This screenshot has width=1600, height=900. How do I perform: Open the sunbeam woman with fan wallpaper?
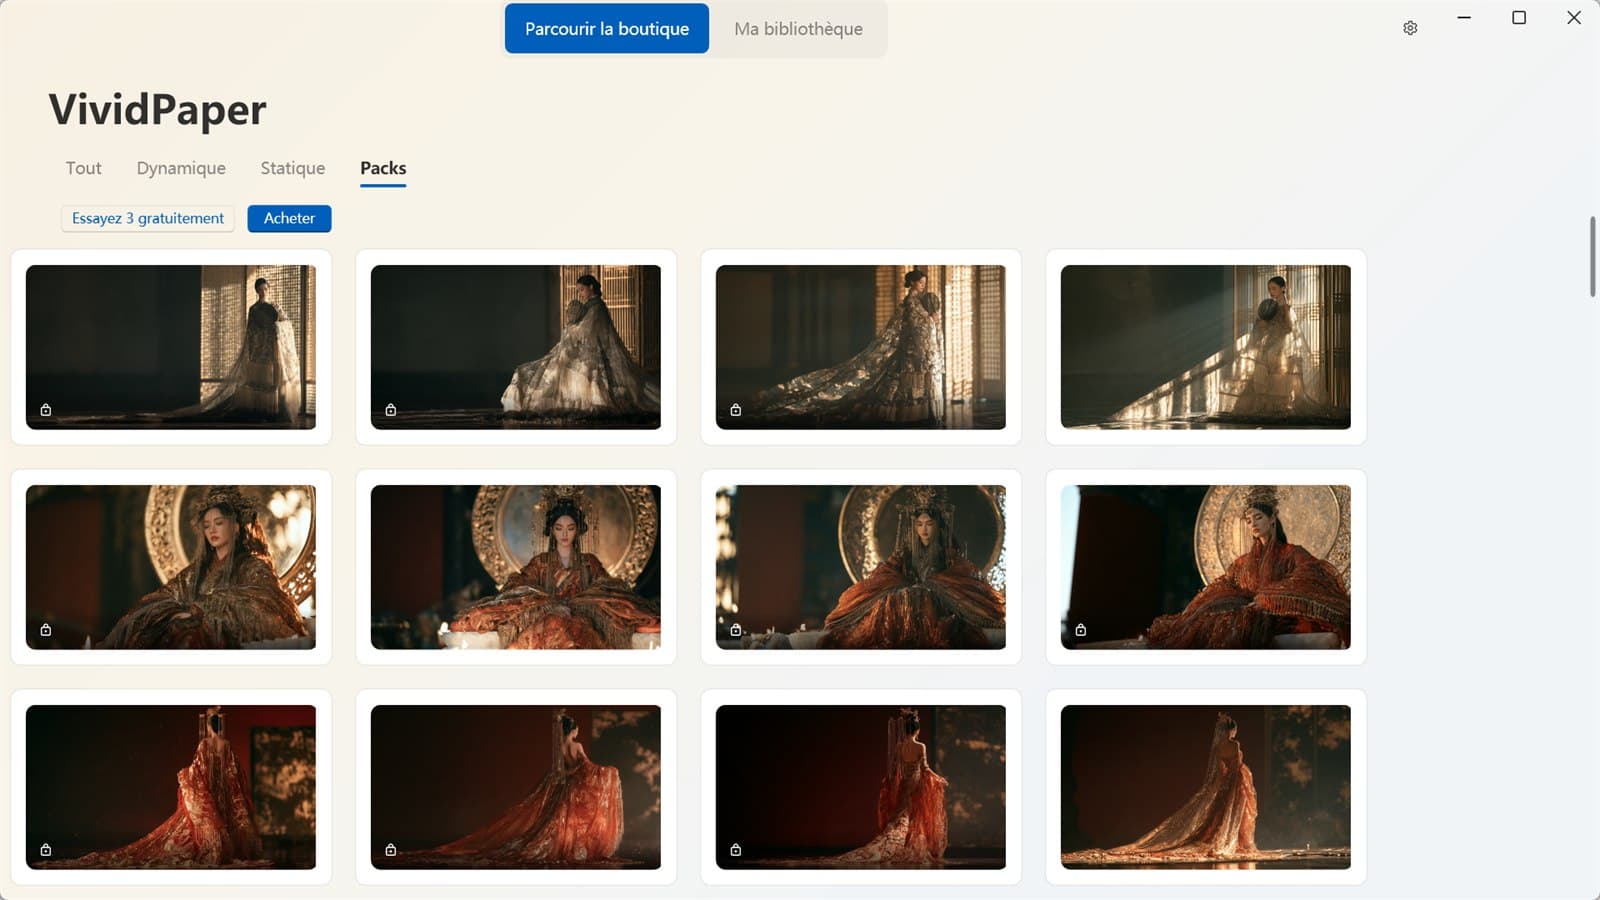(1206, 347)
